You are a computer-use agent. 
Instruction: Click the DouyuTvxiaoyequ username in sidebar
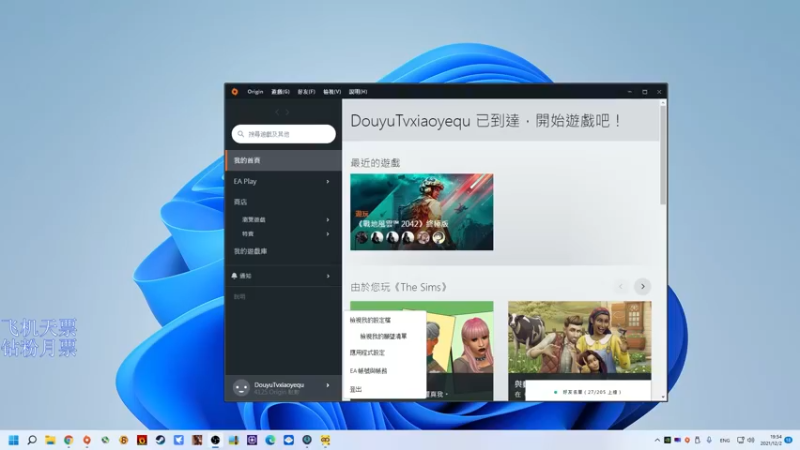coord(279,385)
